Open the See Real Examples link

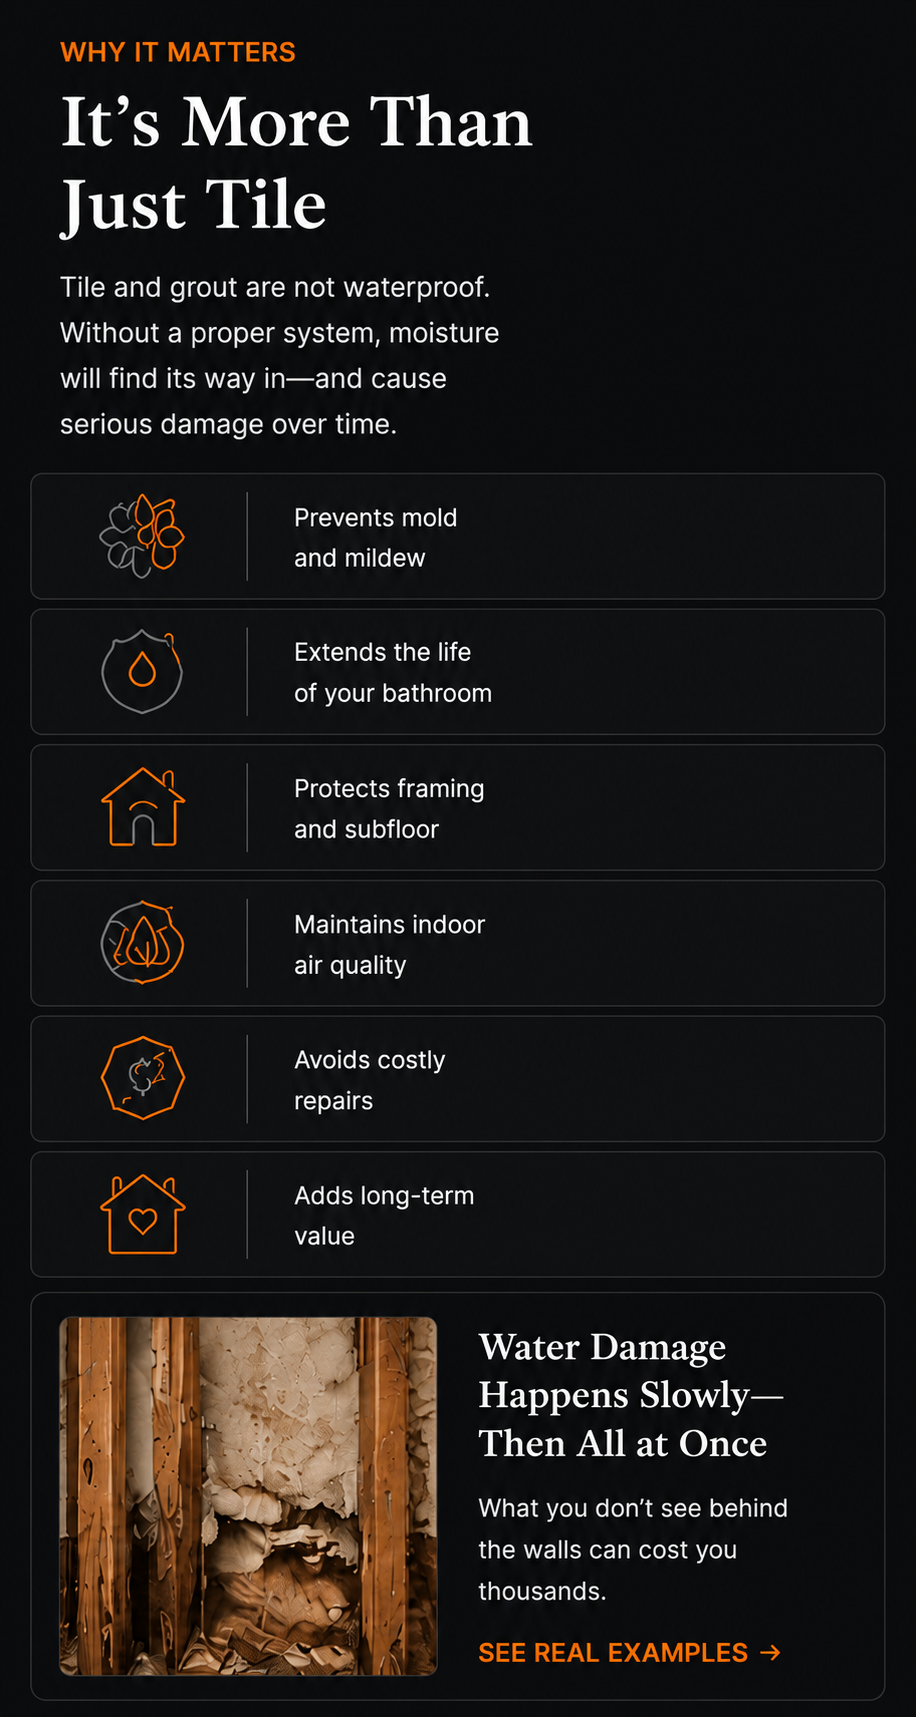click(x=629, y=1653)
